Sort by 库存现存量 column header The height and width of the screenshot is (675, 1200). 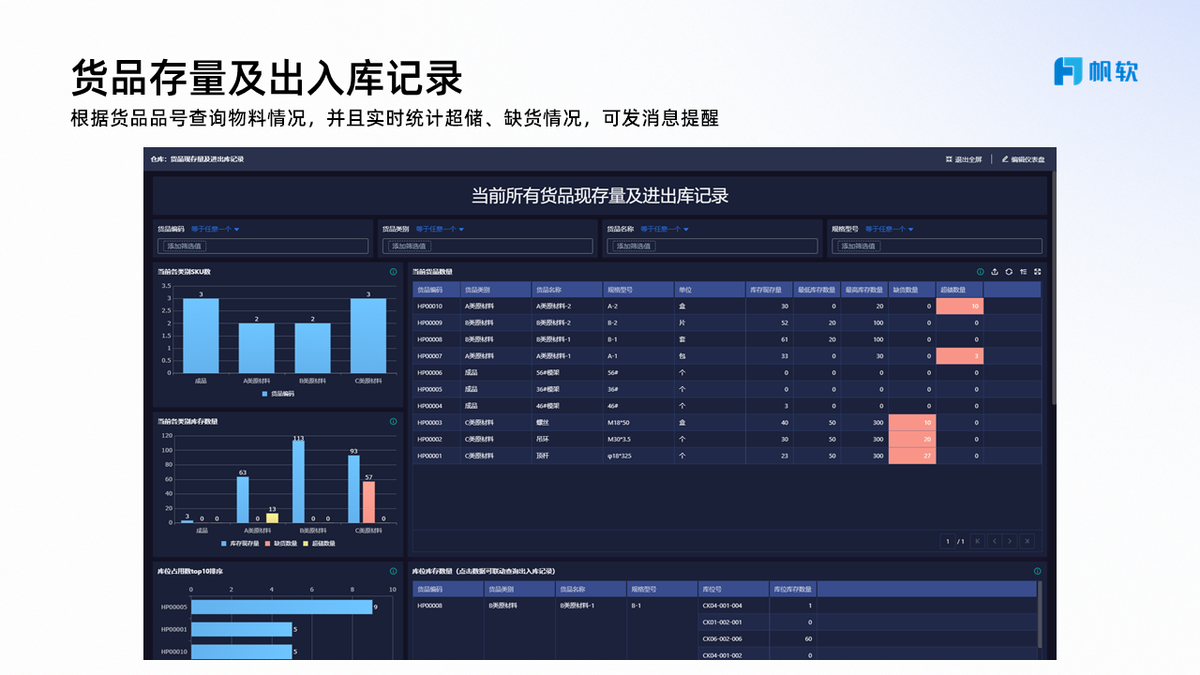[769, 289]
